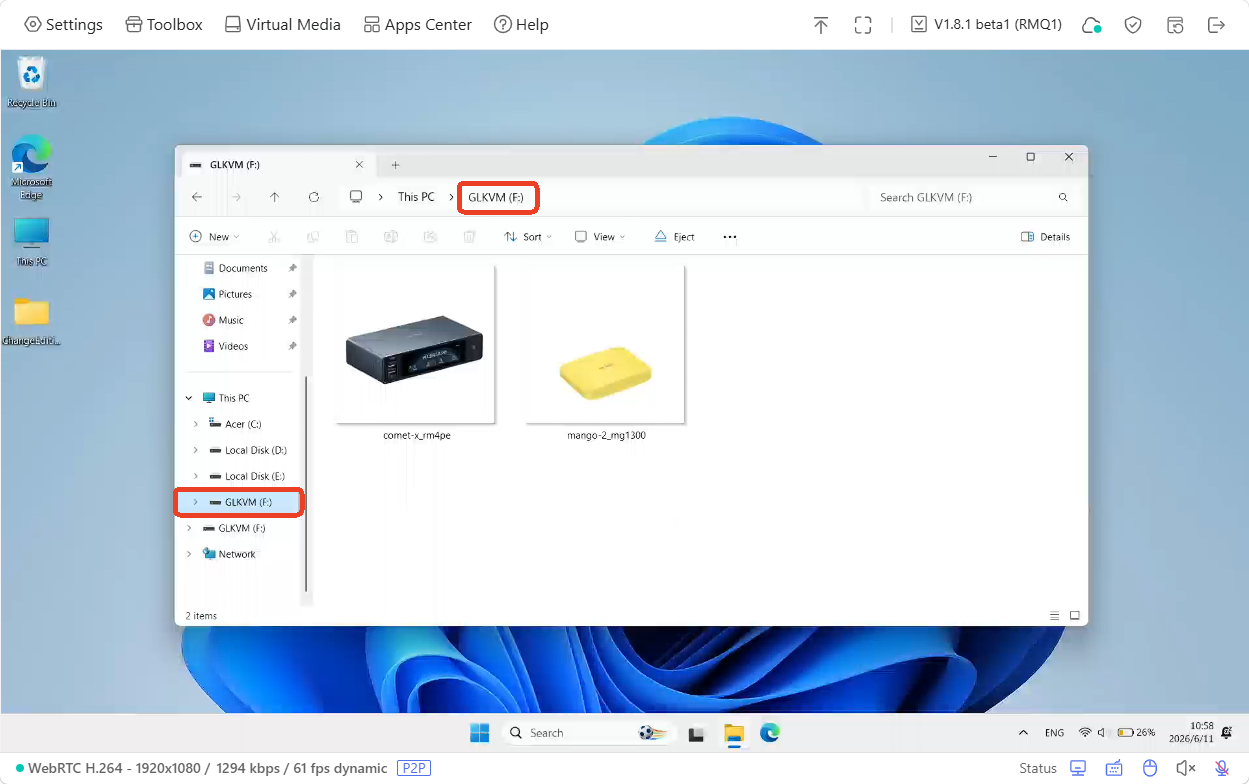
Task: Click the keyboard status icon in bottom bar
Action: click(1114, 768)
